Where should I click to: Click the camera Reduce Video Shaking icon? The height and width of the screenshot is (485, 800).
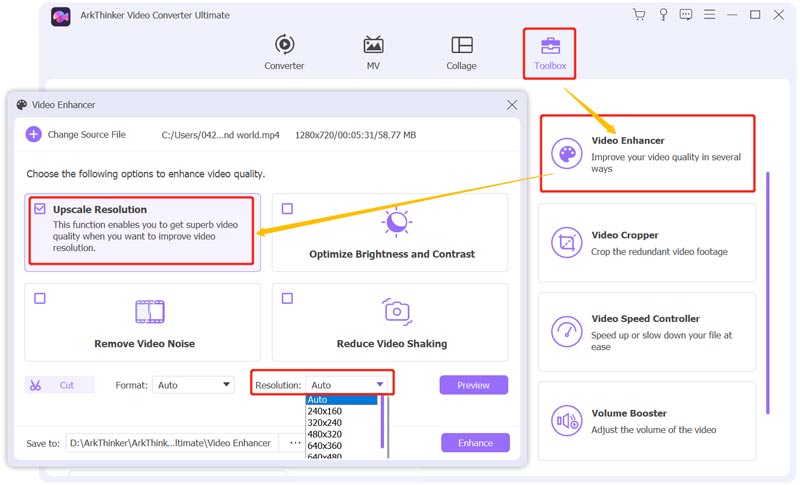396,312
